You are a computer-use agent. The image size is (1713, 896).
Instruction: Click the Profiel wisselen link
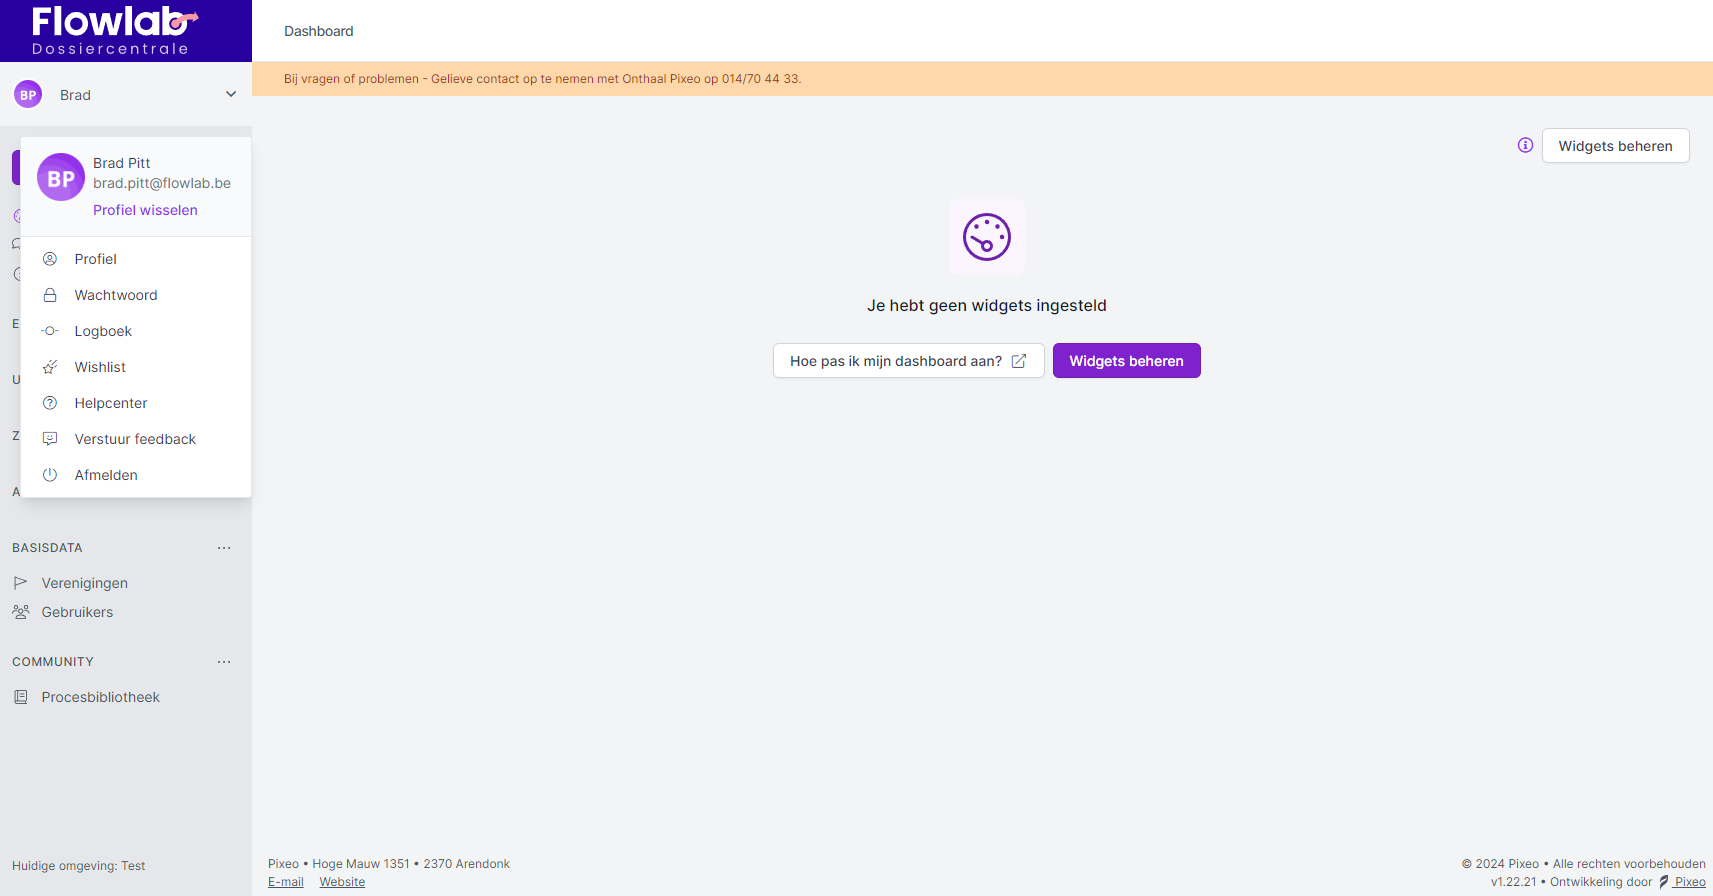[145, 210]
